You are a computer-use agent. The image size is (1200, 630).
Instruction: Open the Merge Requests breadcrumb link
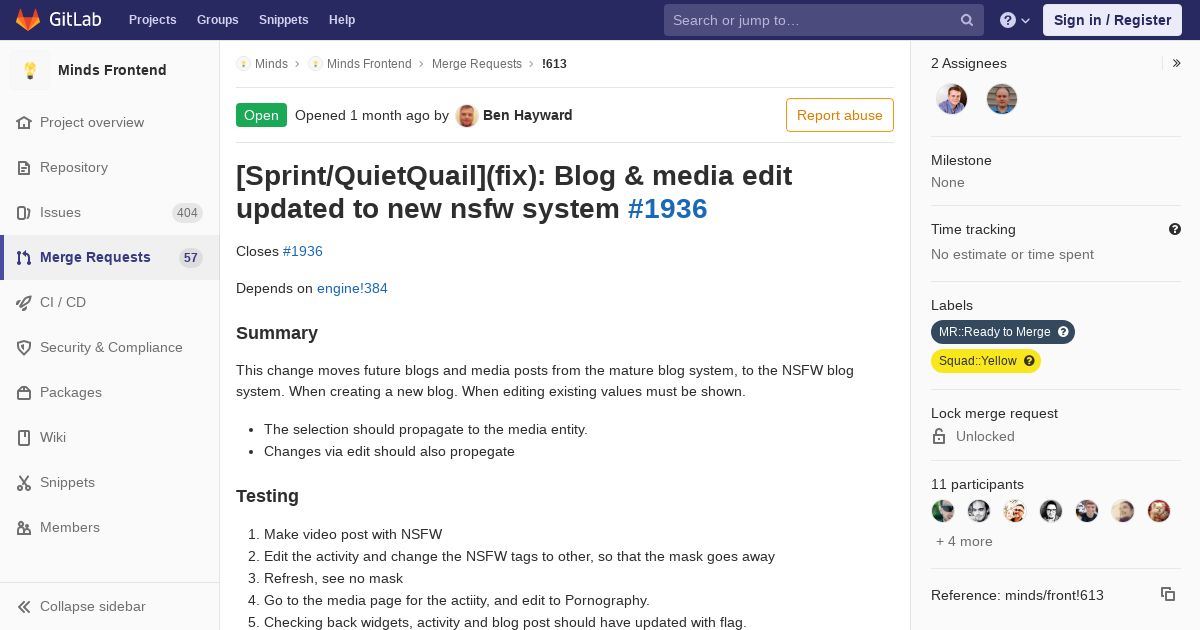tap(477, 64)
